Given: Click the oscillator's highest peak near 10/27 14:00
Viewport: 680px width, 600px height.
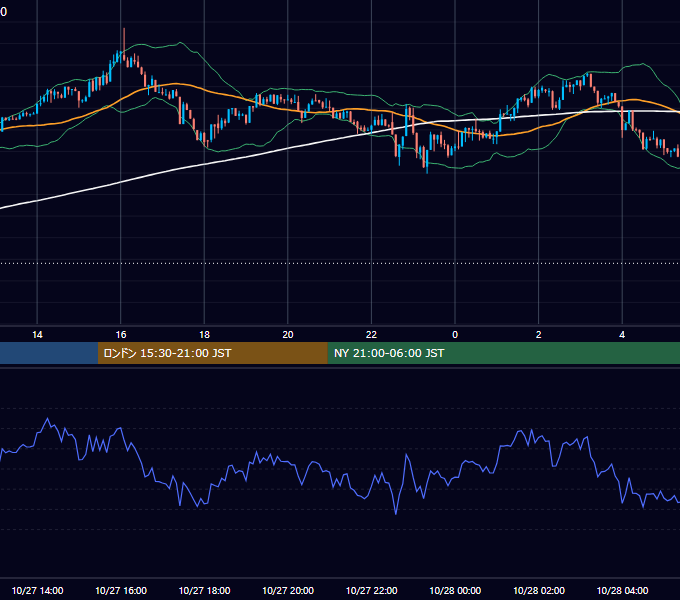Looking at the screenshot, I should click(47, 419).
